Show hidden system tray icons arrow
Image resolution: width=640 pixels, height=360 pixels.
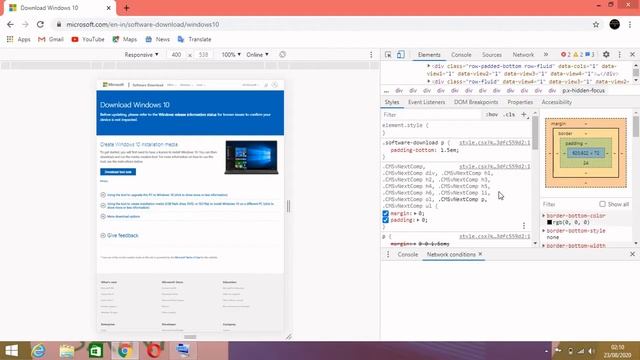click(x=546, y=351)
